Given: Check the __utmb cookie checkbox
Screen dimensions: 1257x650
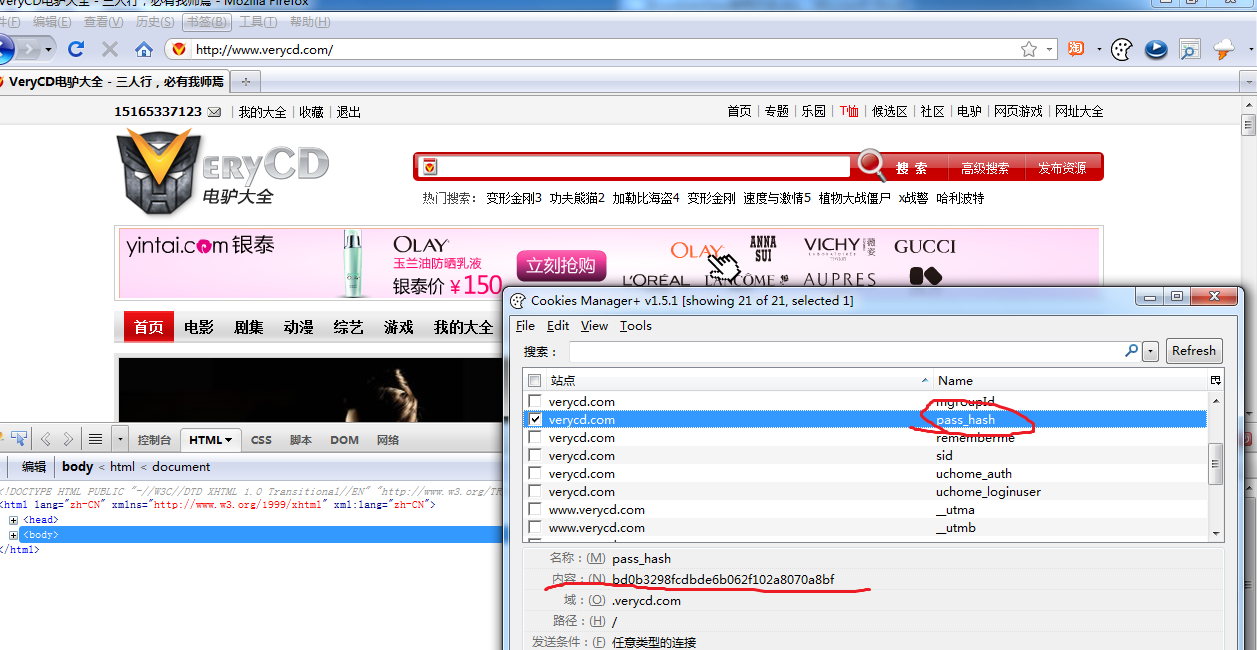Looking at the screenshot, I should click(535, 528).
